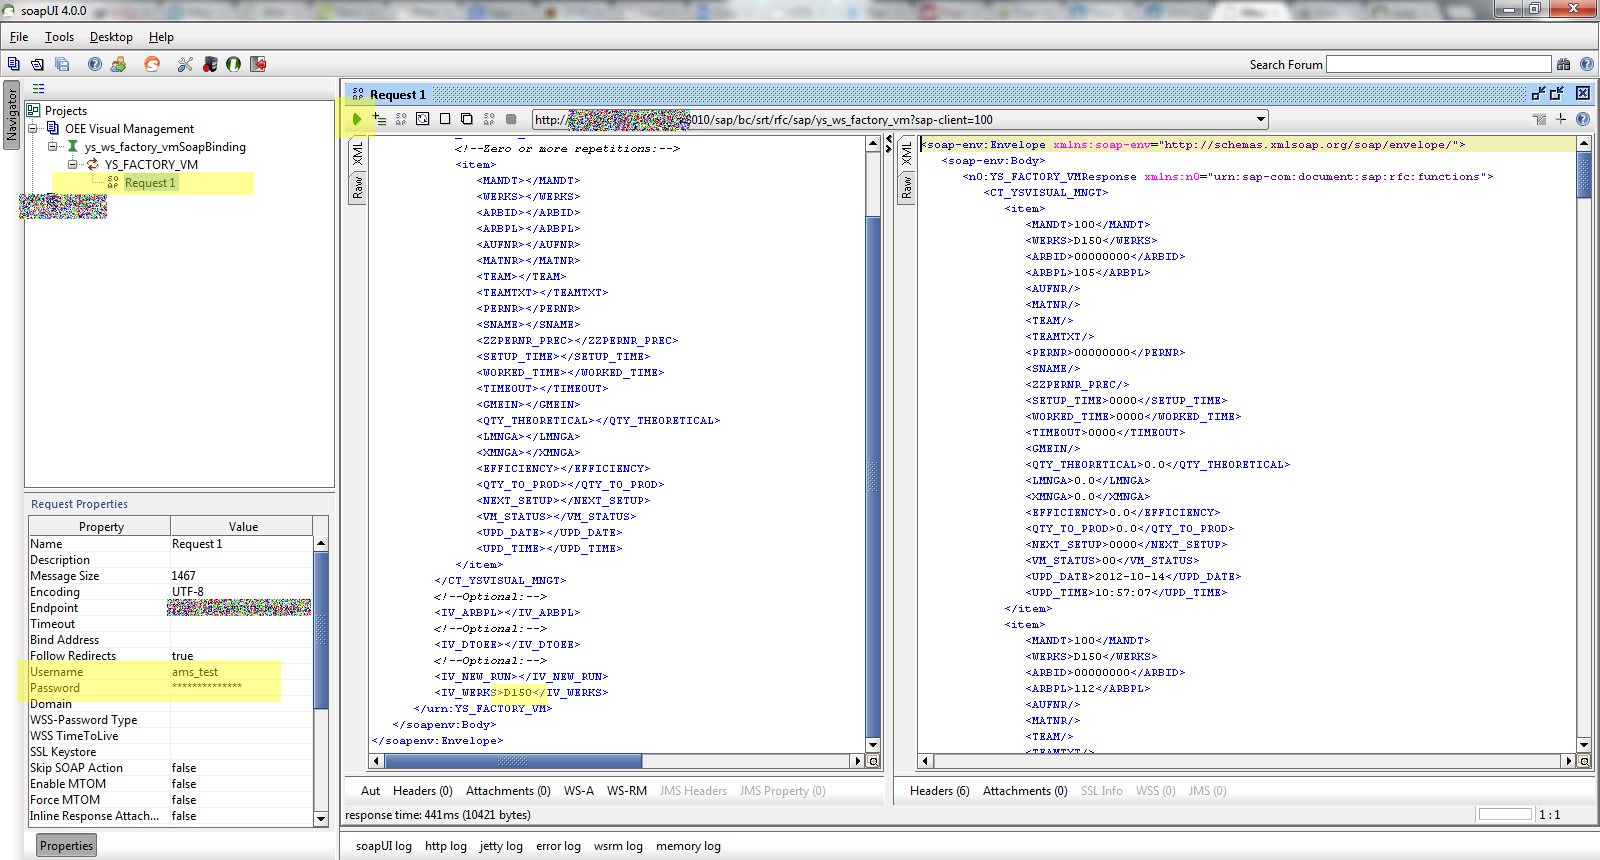The width and height of the screenshot is (1600, 860).
Task: Click the request horizontal scrollbar thumb
Action: pyautogui.click(x=512, y=761)
